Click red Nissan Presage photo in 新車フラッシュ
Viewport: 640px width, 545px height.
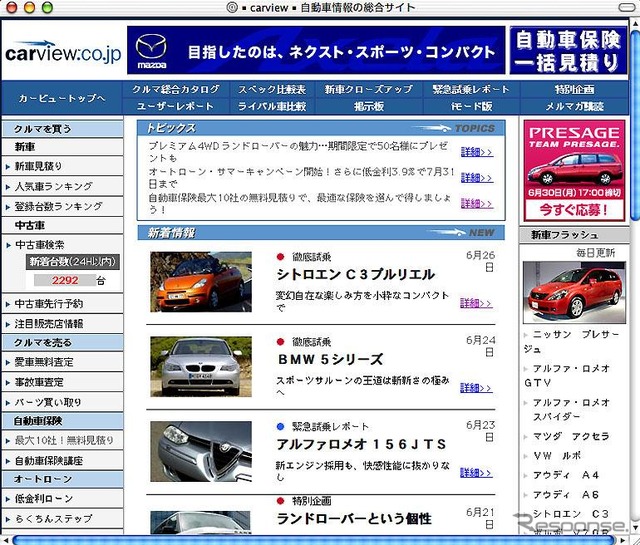coord(574,293)
